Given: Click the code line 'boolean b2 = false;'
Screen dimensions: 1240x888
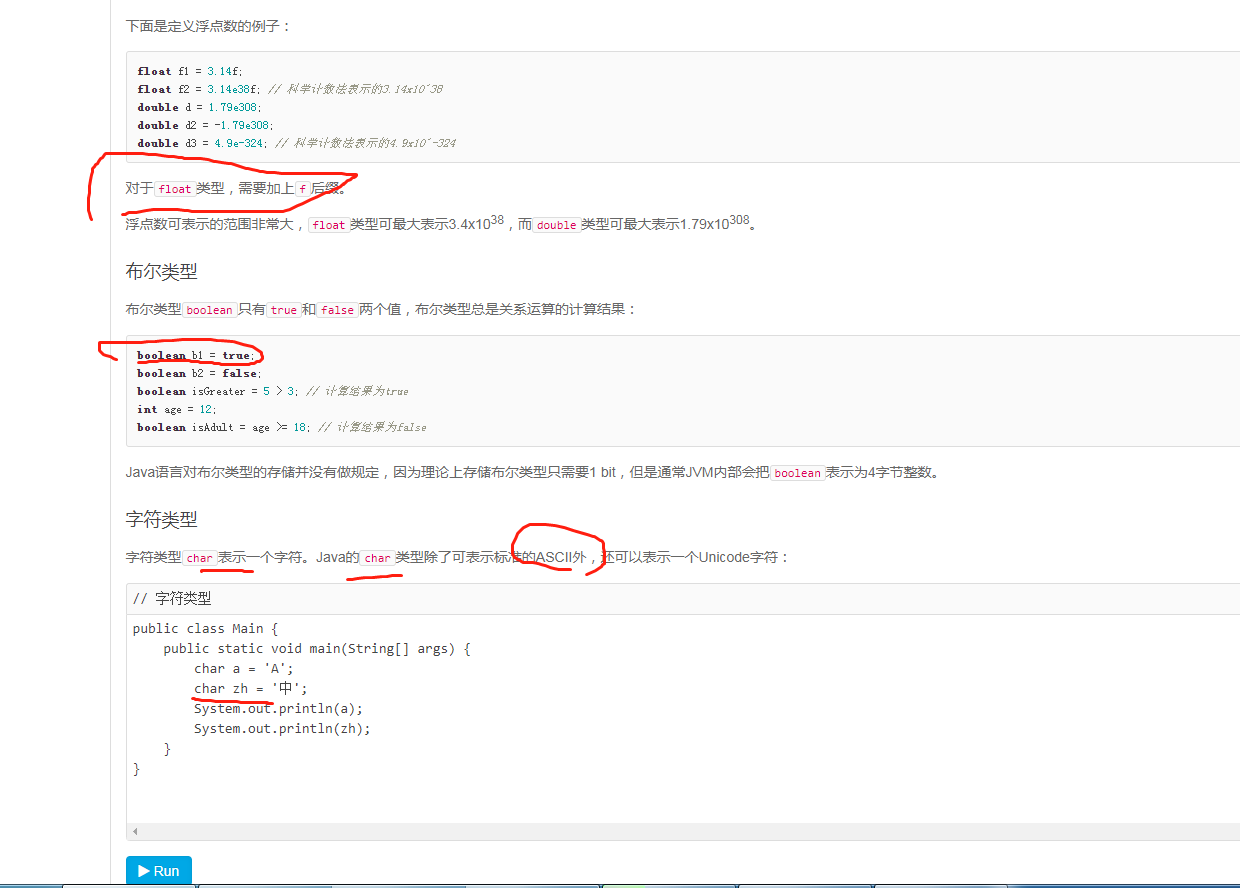Looking at the screenshot, I should [198, 373].
